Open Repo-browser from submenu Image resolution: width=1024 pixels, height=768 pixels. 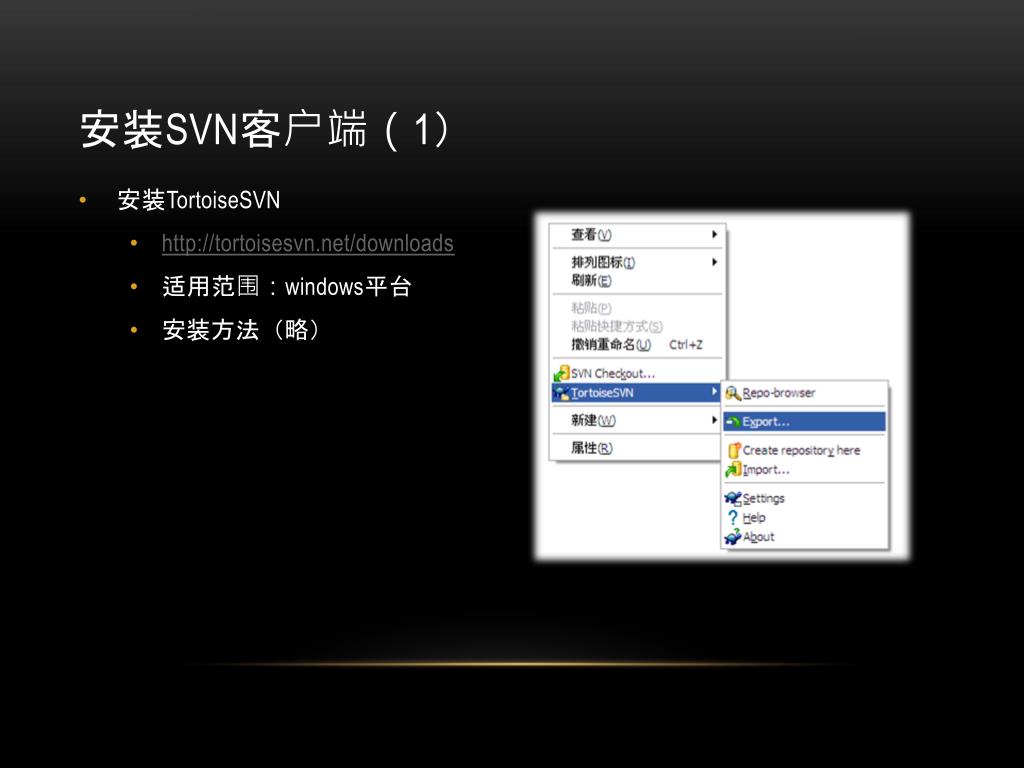tap(805, 393)
